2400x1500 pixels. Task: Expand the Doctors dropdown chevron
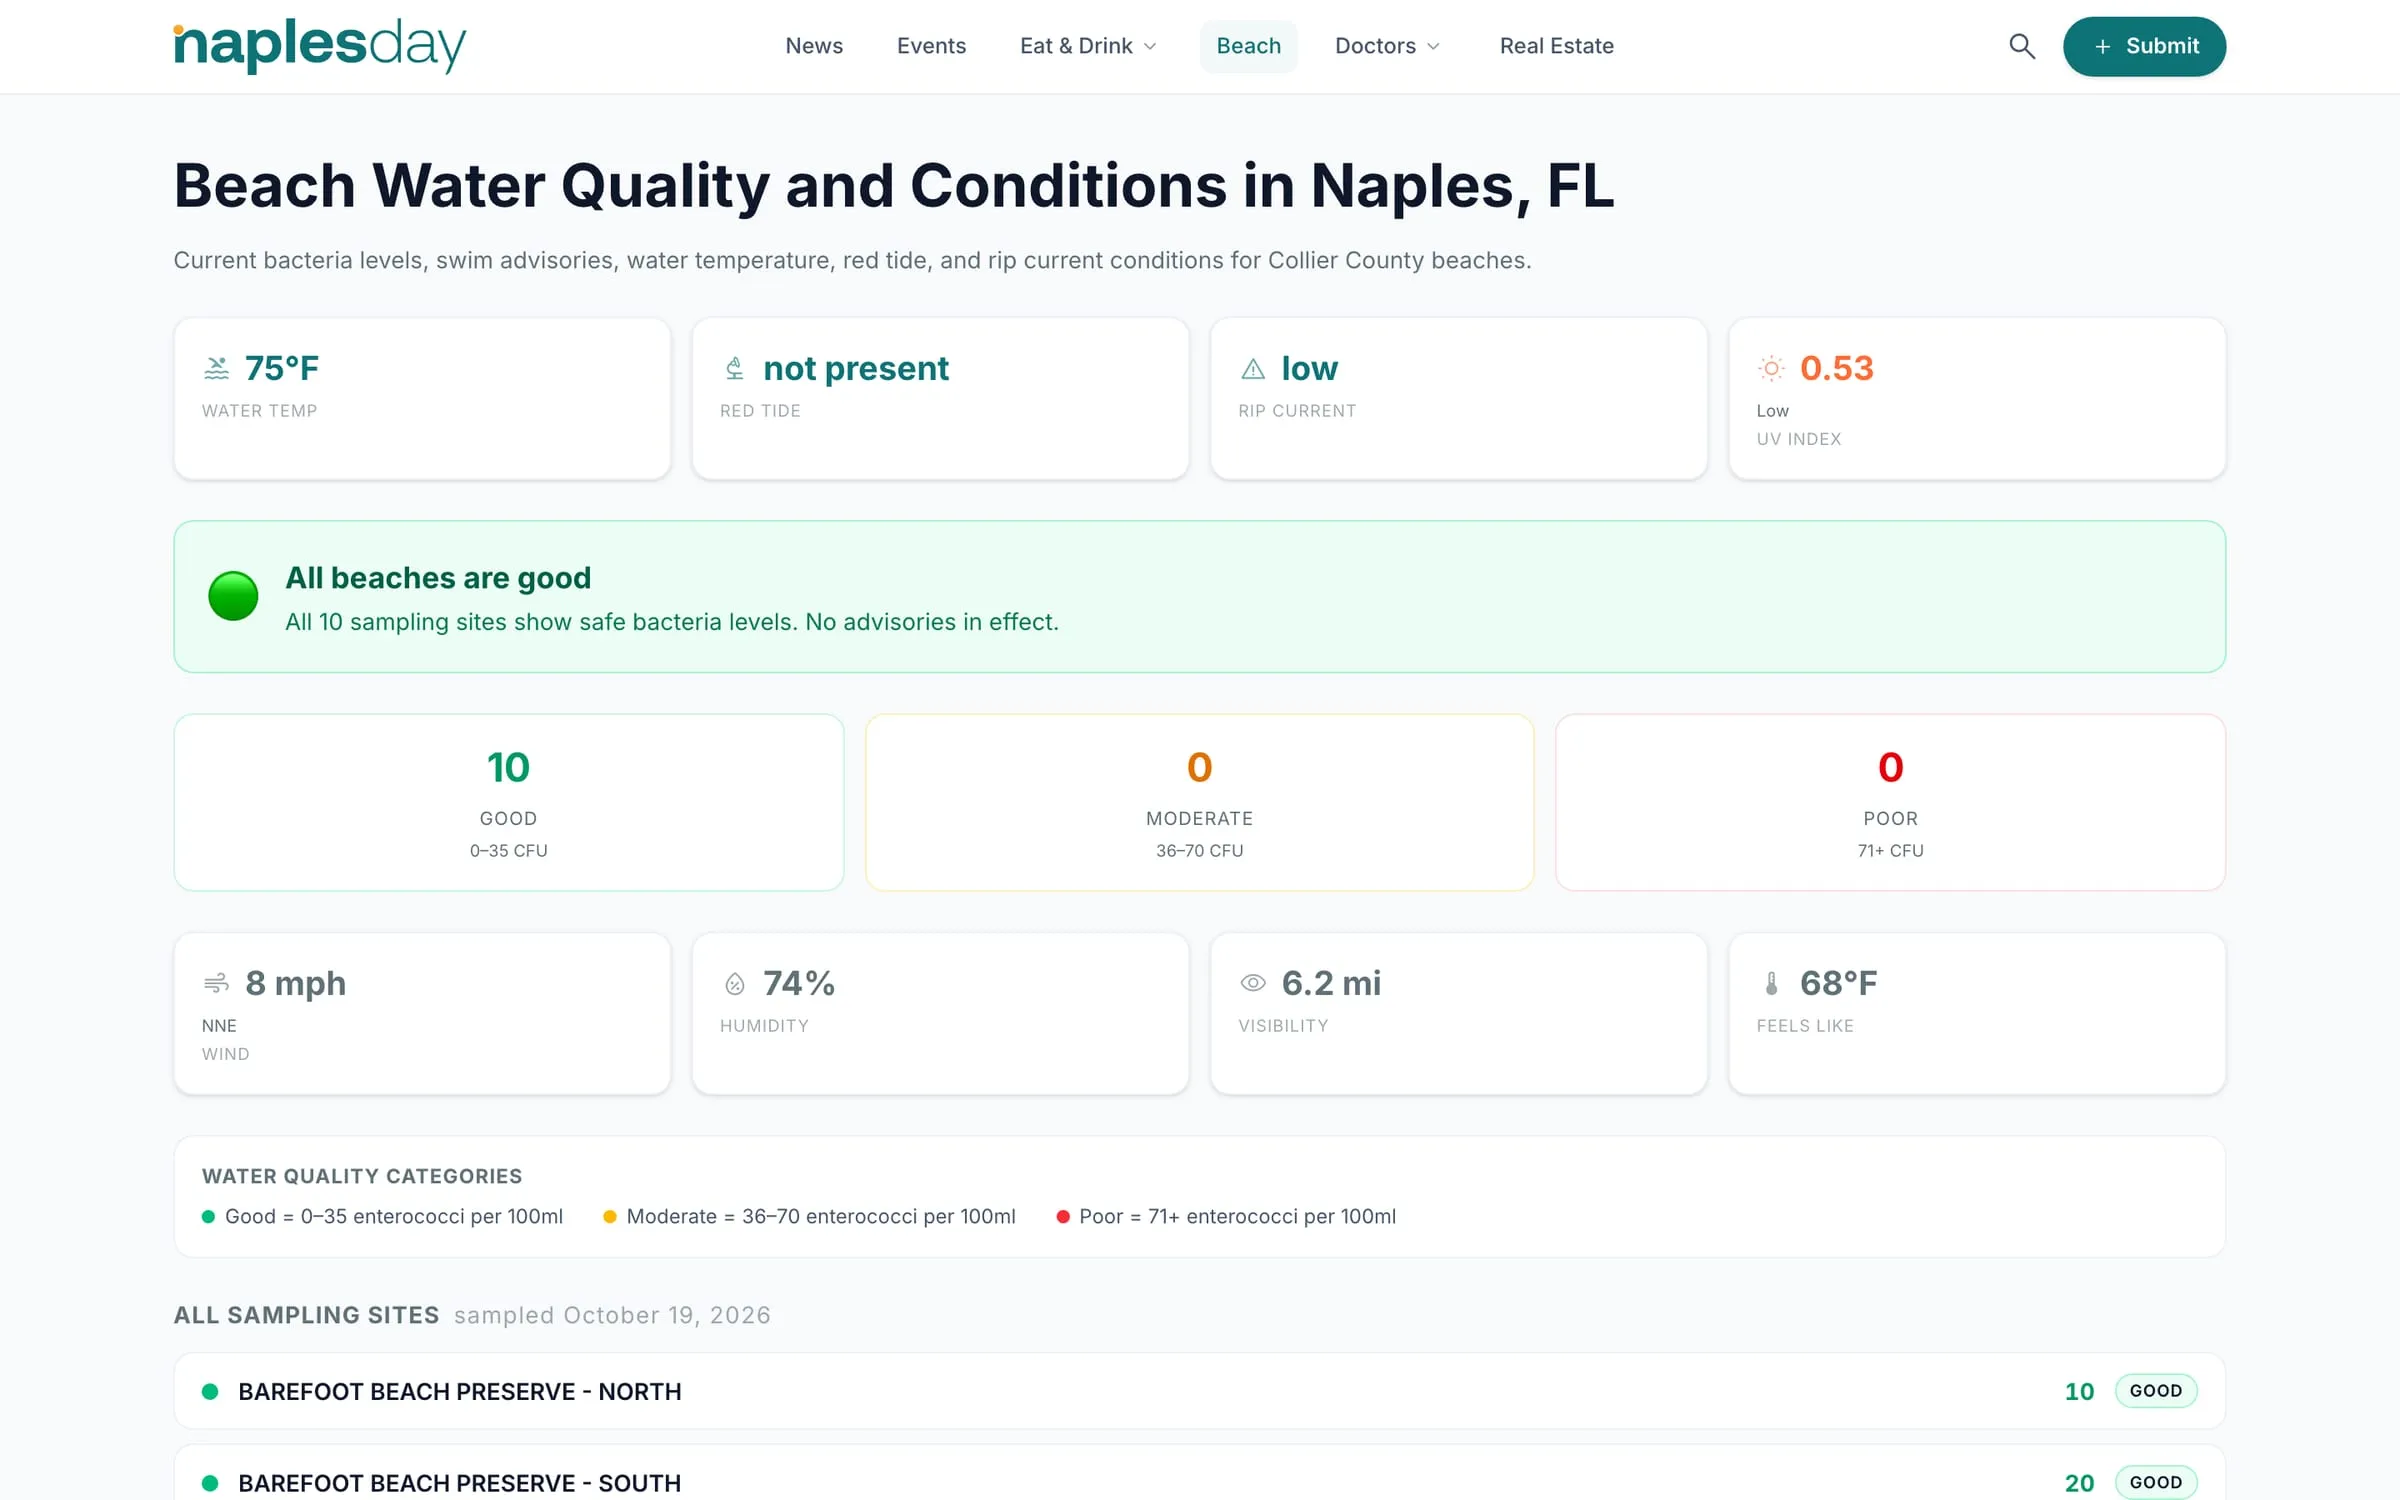coord(1433,46)
